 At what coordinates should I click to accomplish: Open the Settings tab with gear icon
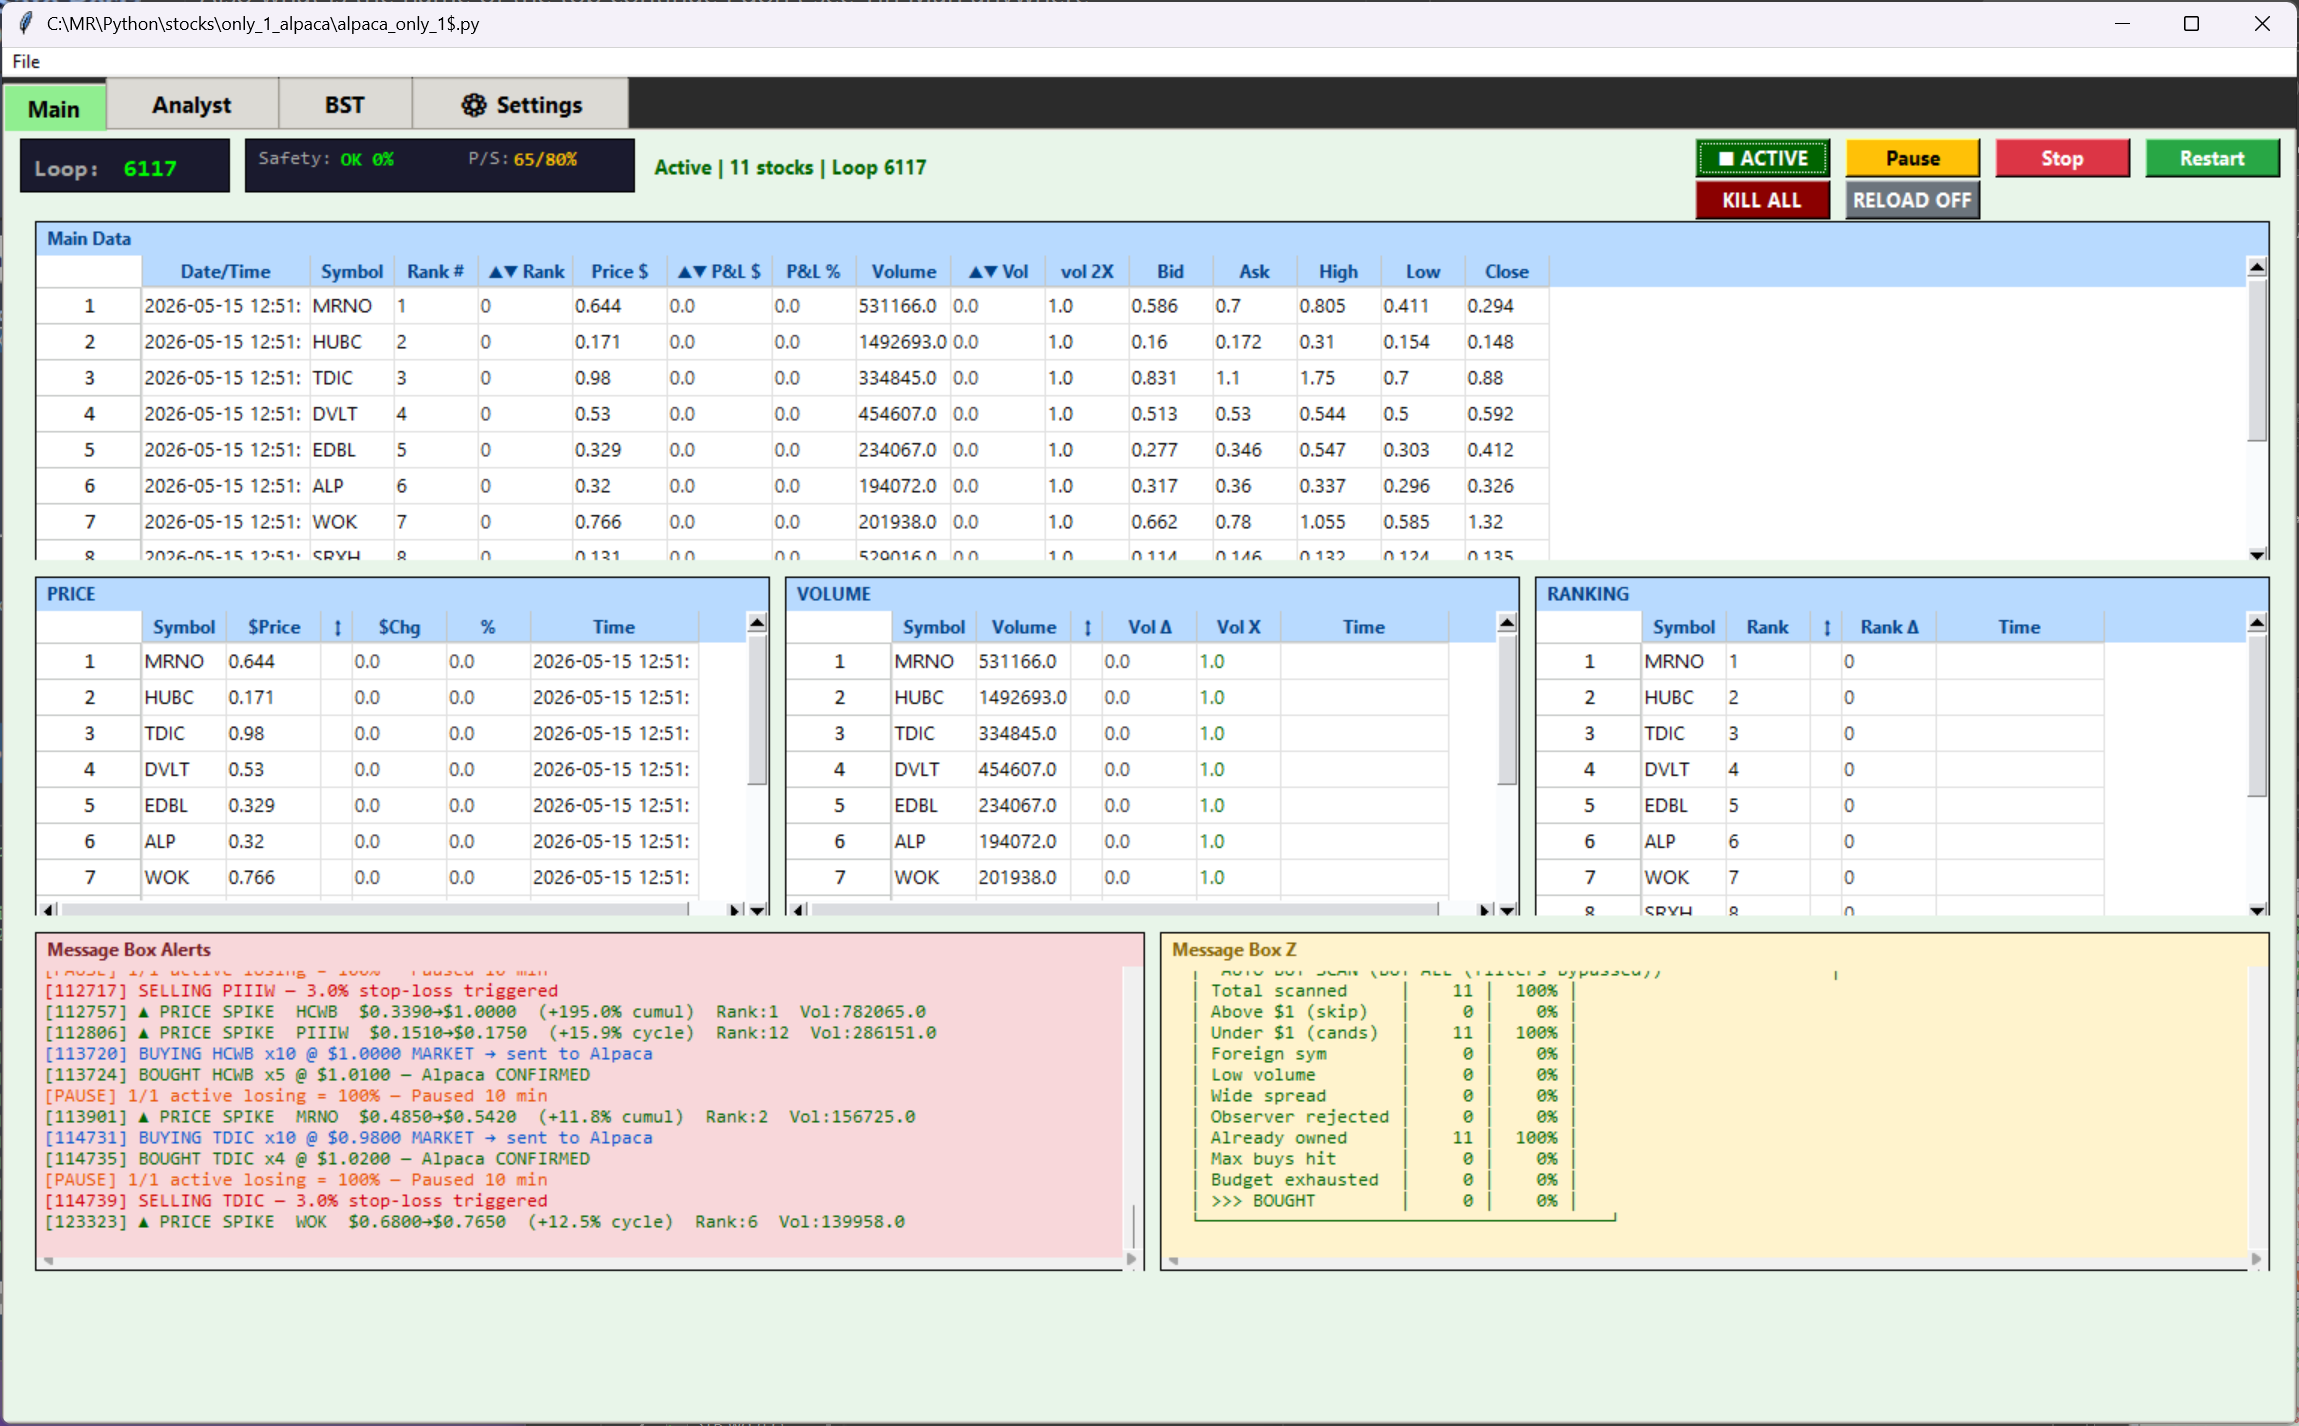pyautogui.click(x=521, y=104)
